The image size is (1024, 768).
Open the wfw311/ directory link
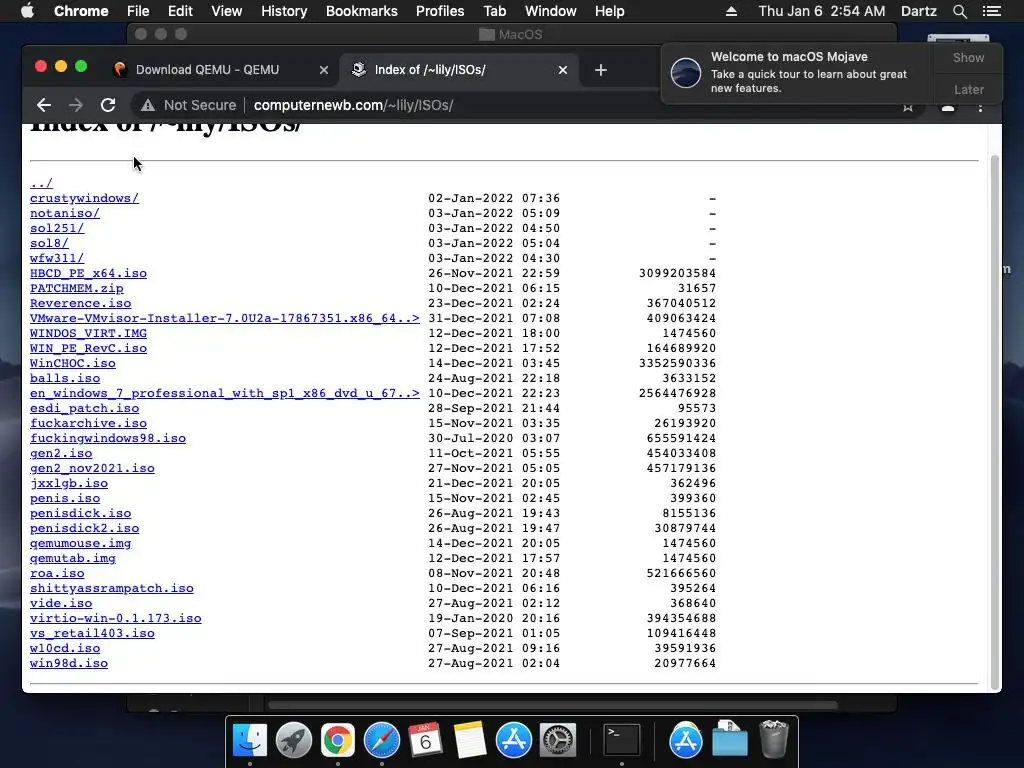point(57,258)
